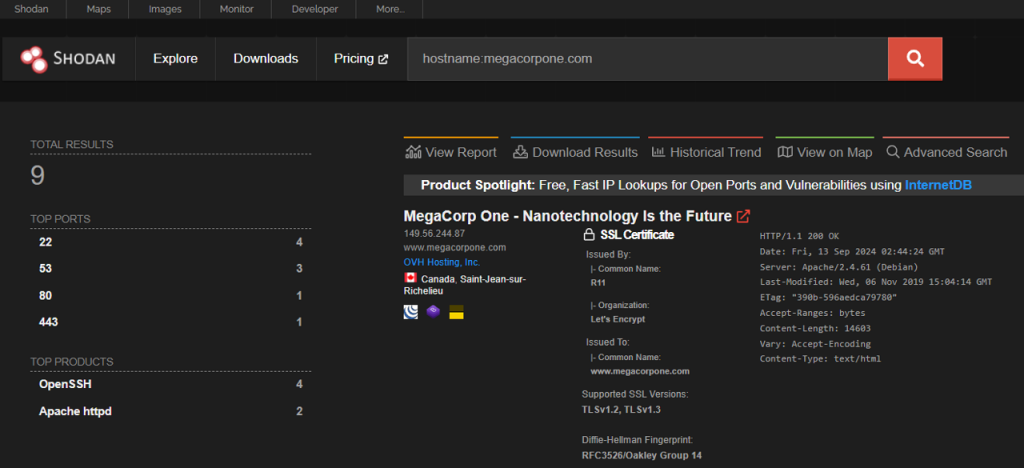Click the SSL Certificate padlock icon
1024x468 pixels.
click(588, 235)
